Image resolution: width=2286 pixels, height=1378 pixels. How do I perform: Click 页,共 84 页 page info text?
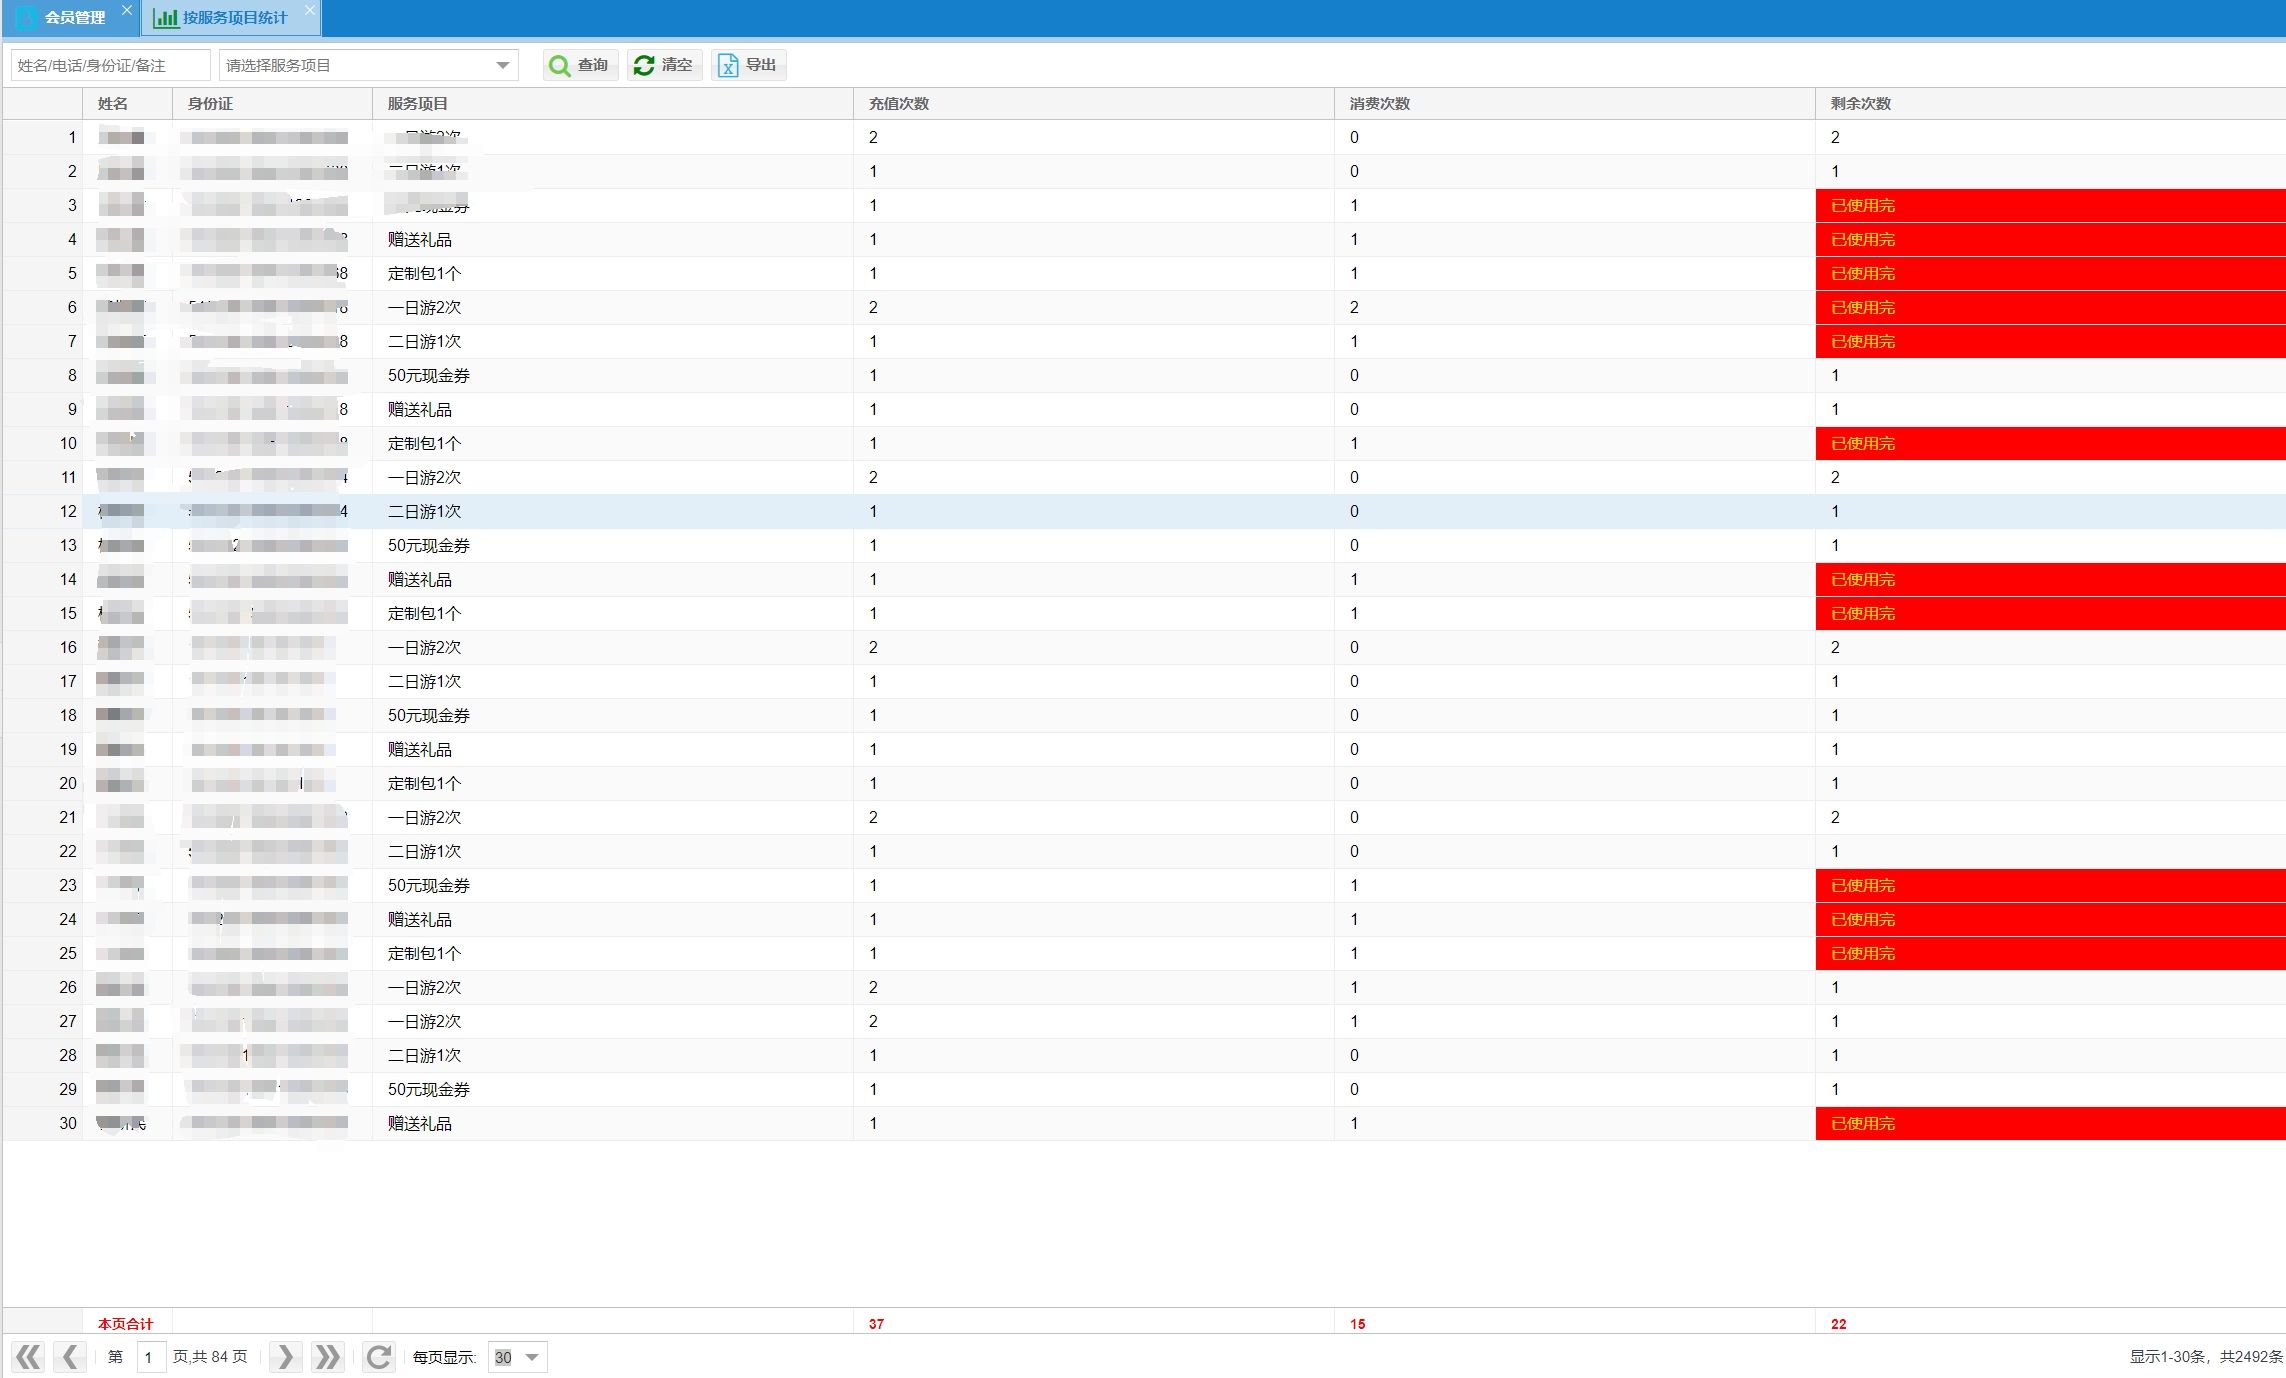[210, 1357]
